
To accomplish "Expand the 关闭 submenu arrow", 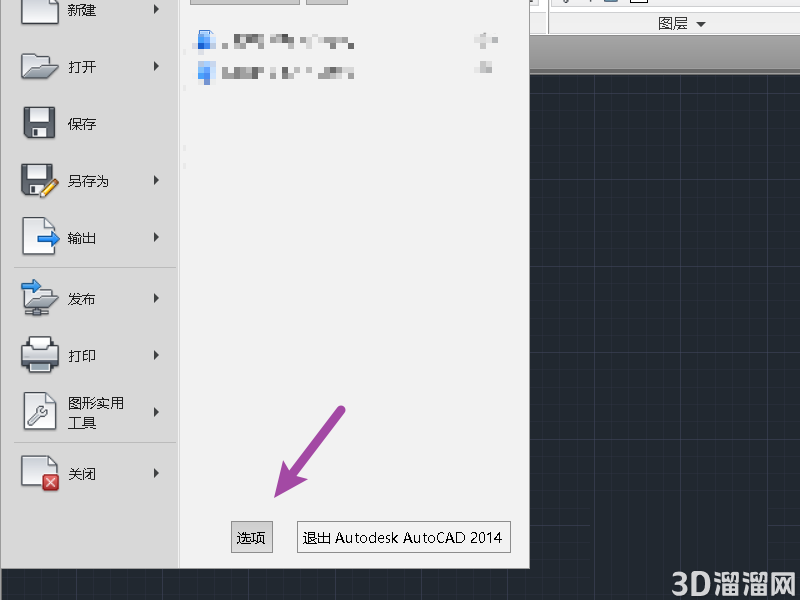I will click(x=157, y=473).
